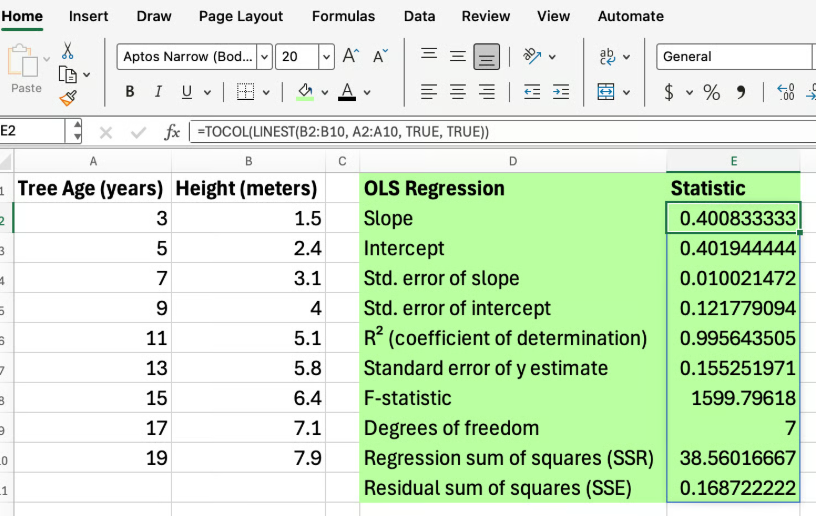816x516 pixels.
Task: Apply the red font color swatch
Action: point(347,93)
